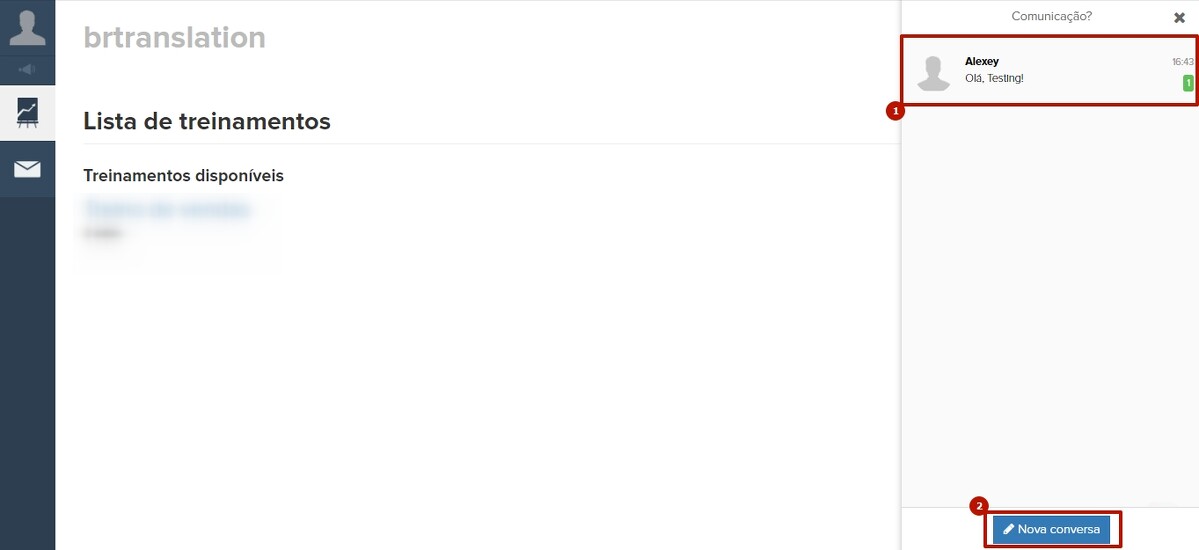Open messages via the envelope icon
Image resolution: width=1199 pixels, height=550 pixels.
[x=27, y=169]
